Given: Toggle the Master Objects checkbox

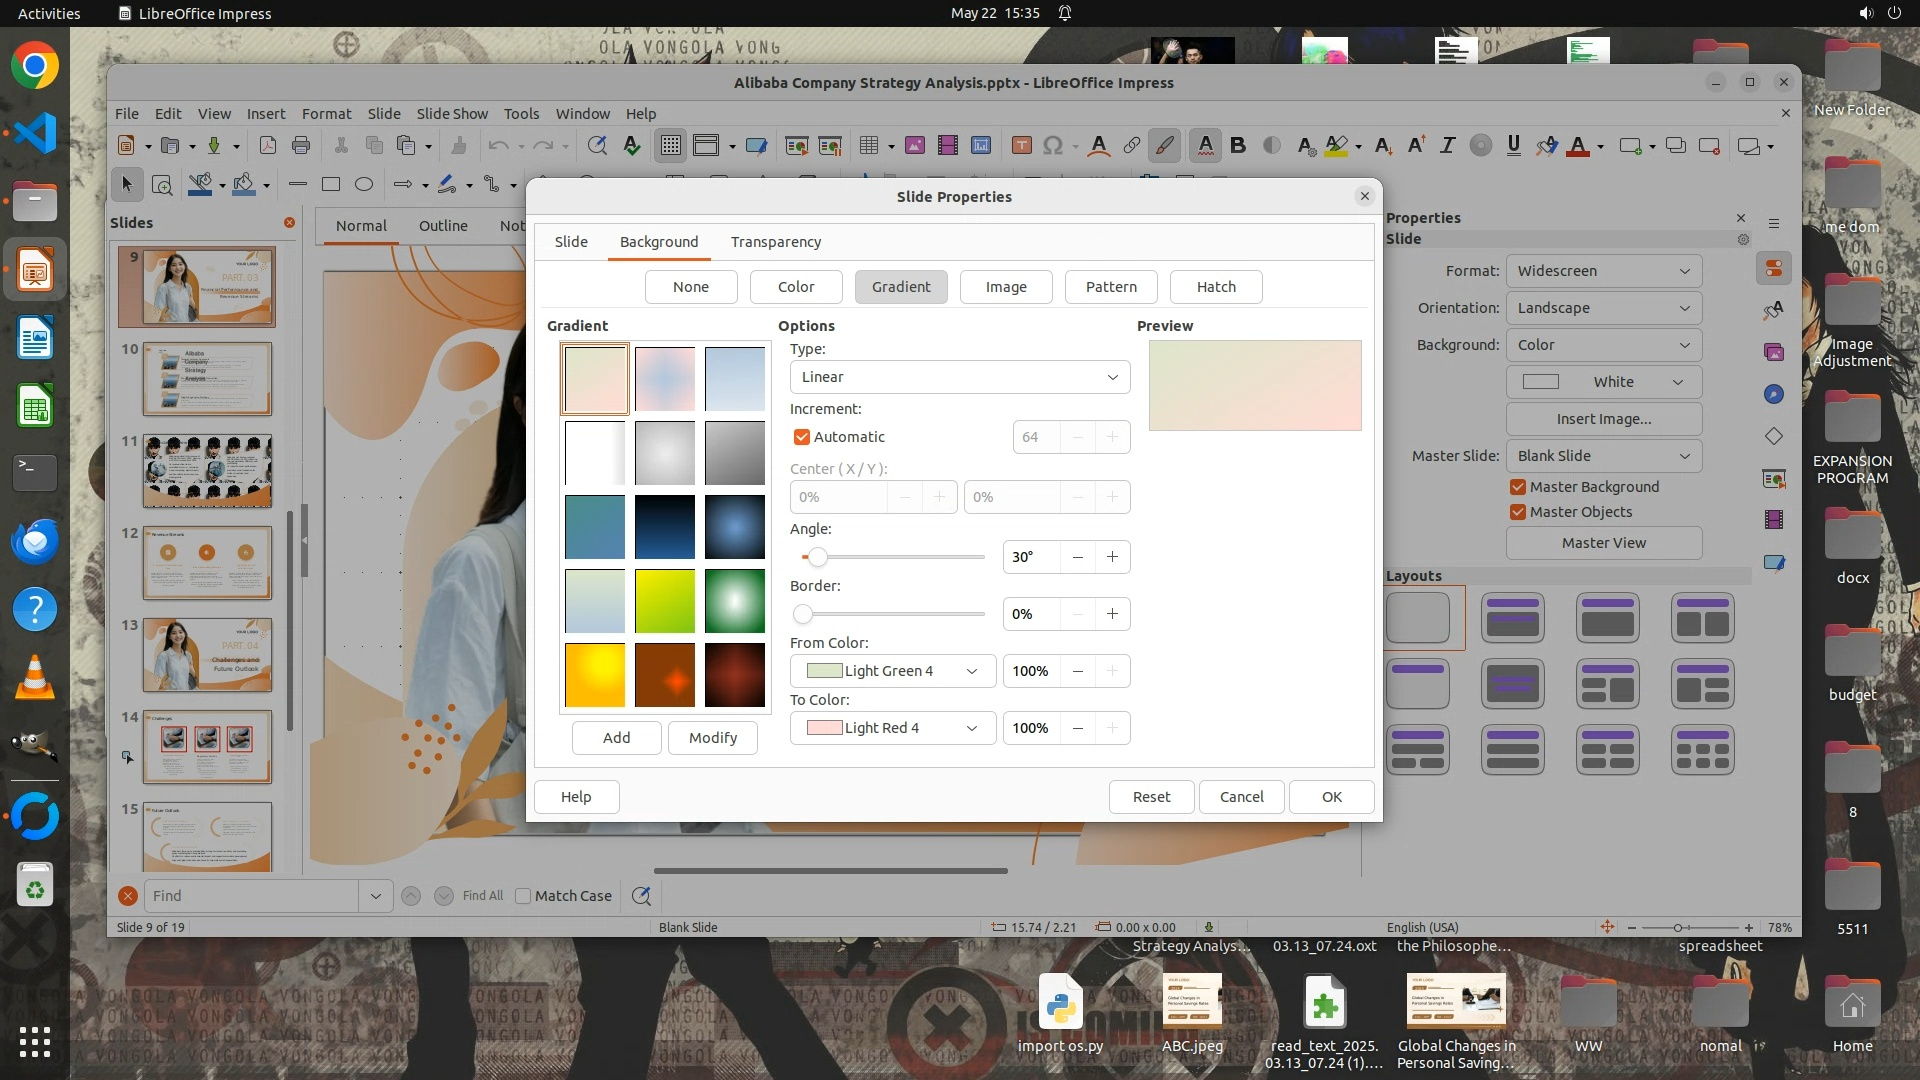Looking at the screenshot, I should tap(1518, 512).
